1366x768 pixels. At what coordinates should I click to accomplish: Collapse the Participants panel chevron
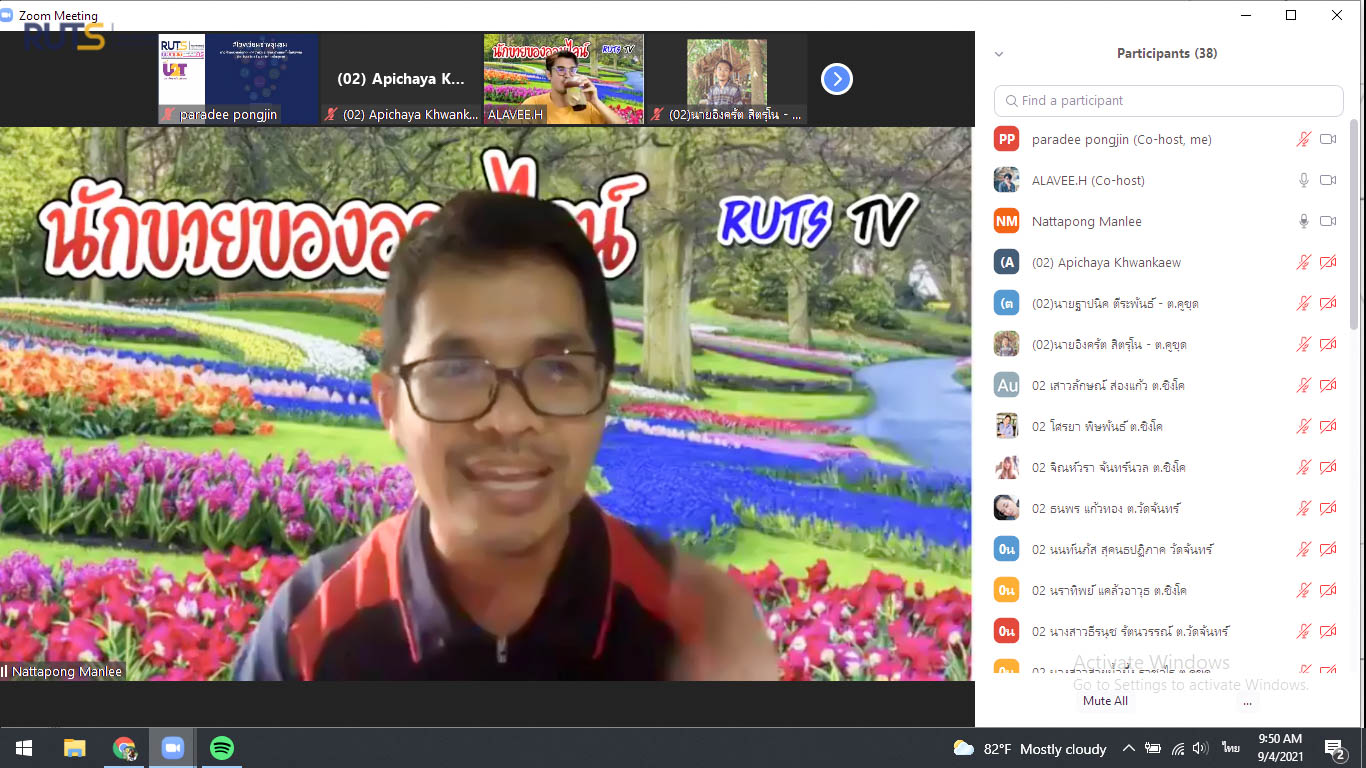998,54
